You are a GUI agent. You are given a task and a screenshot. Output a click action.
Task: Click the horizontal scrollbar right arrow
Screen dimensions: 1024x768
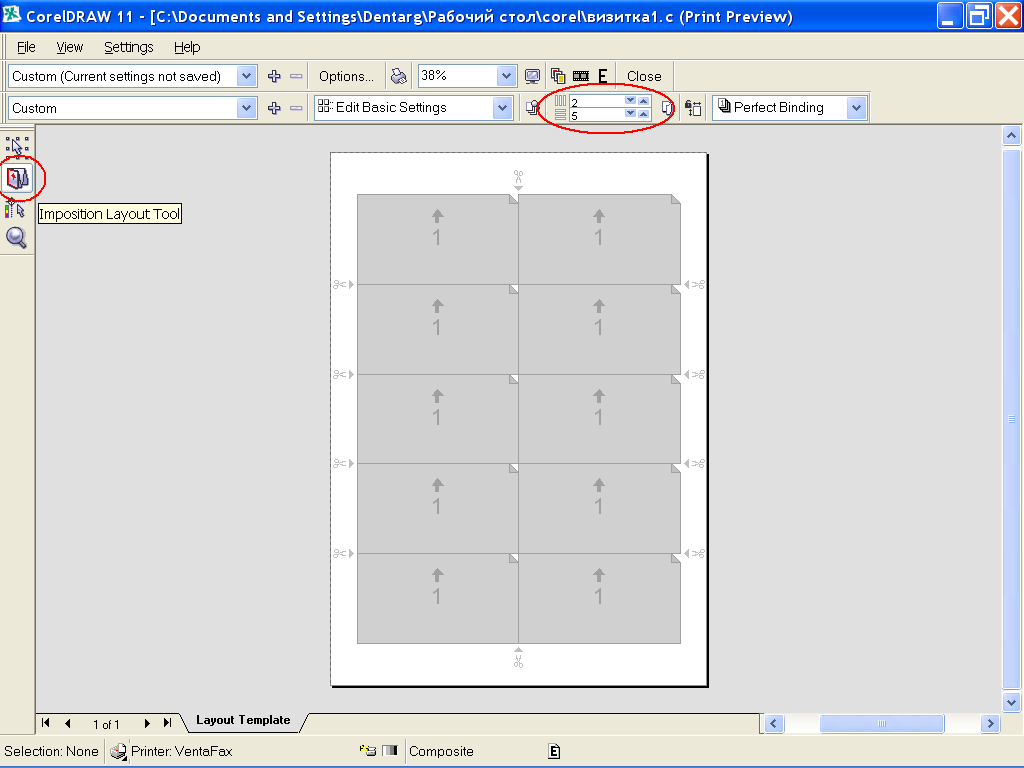pyautogui.click(x=990, y=724)
